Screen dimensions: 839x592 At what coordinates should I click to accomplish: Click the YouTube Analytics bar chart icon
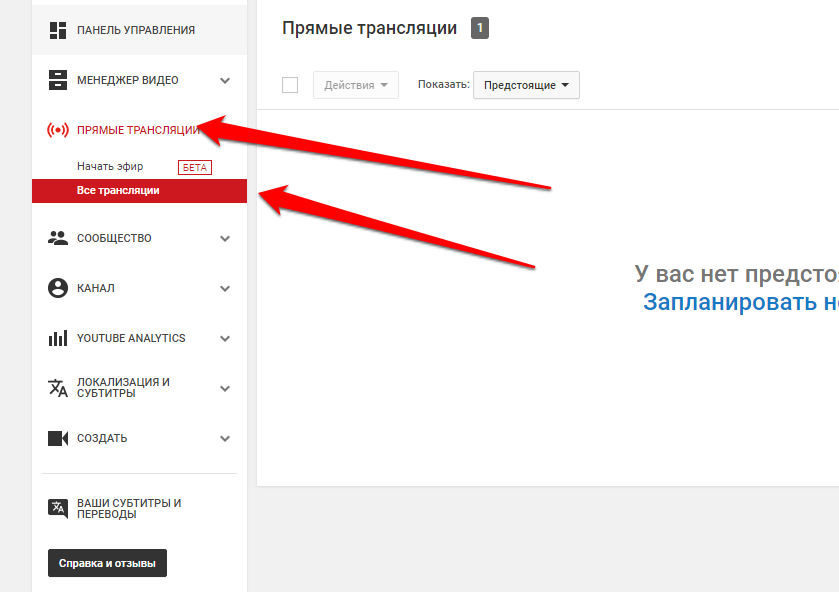58,338
